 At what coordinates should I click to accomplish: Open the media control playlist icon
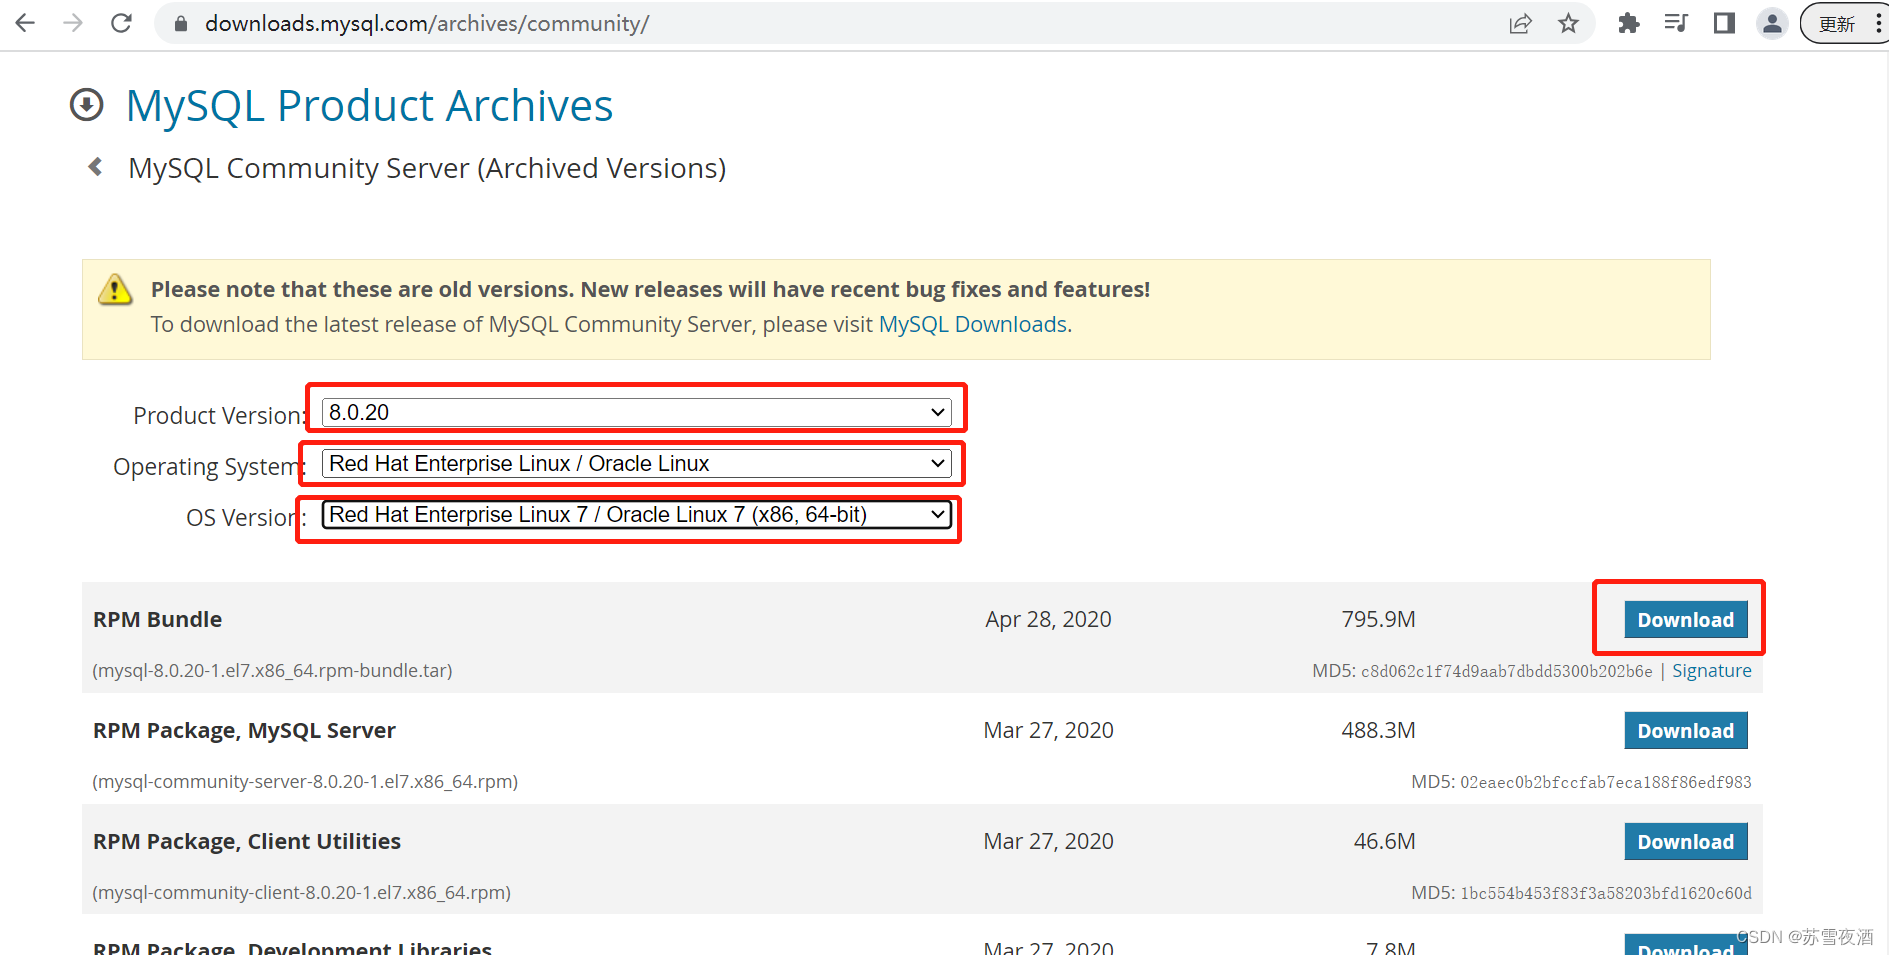coord(1676,24)
